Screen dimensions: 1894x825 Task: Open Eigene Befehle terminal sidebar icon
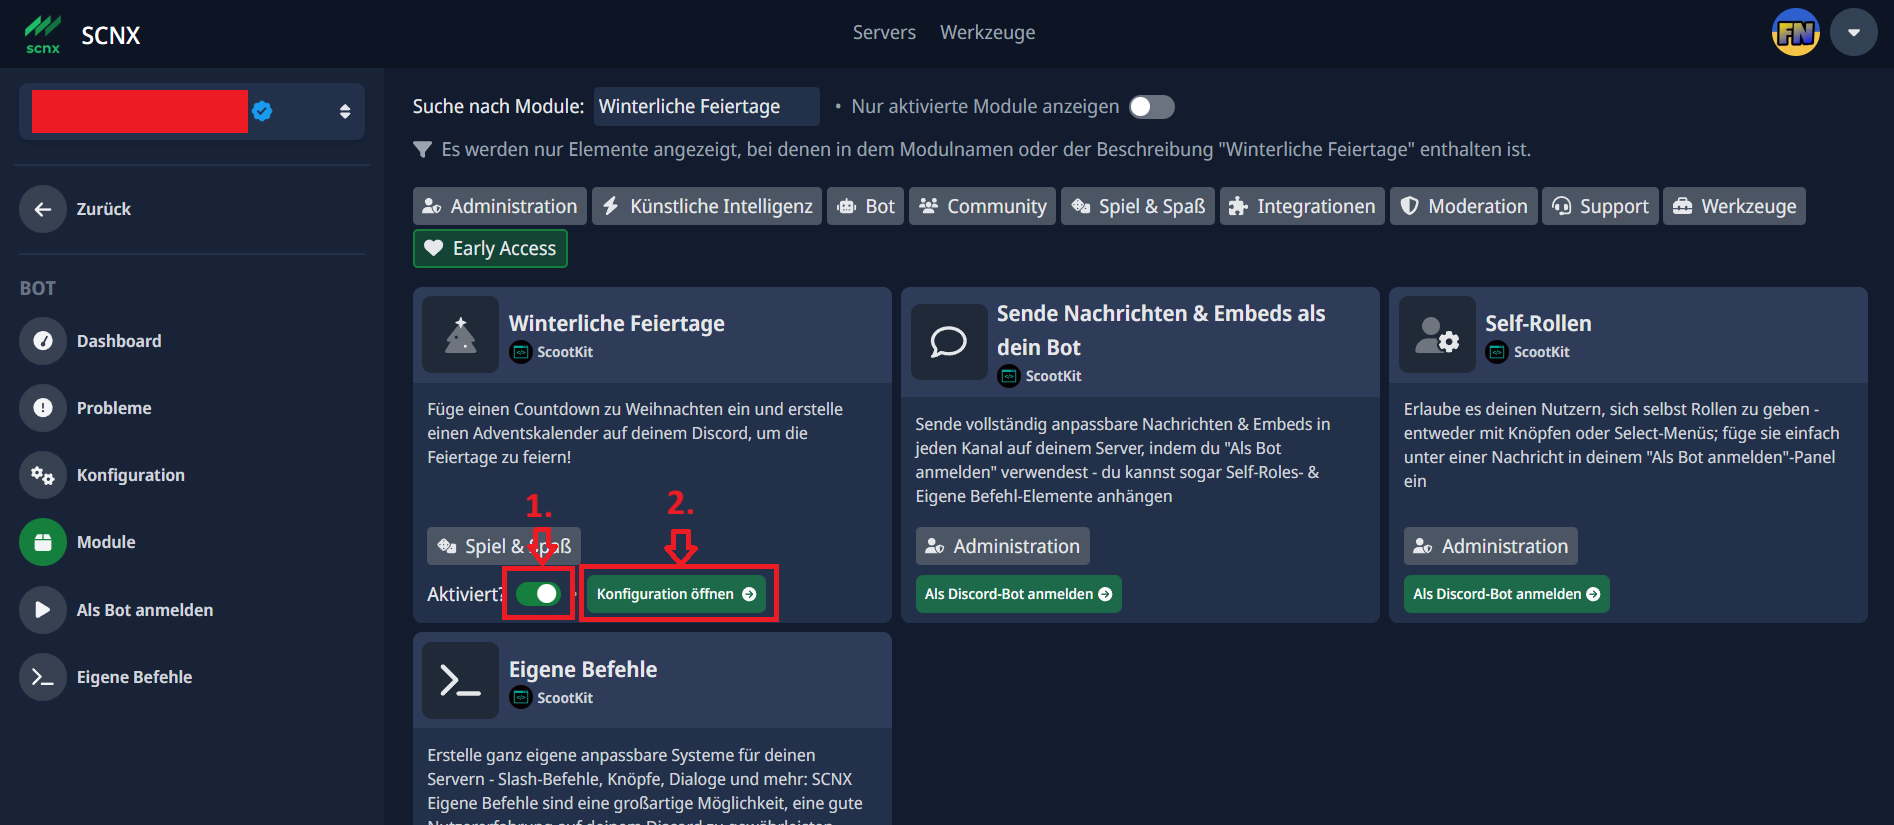pyautogui.click(x=42, y=677)
